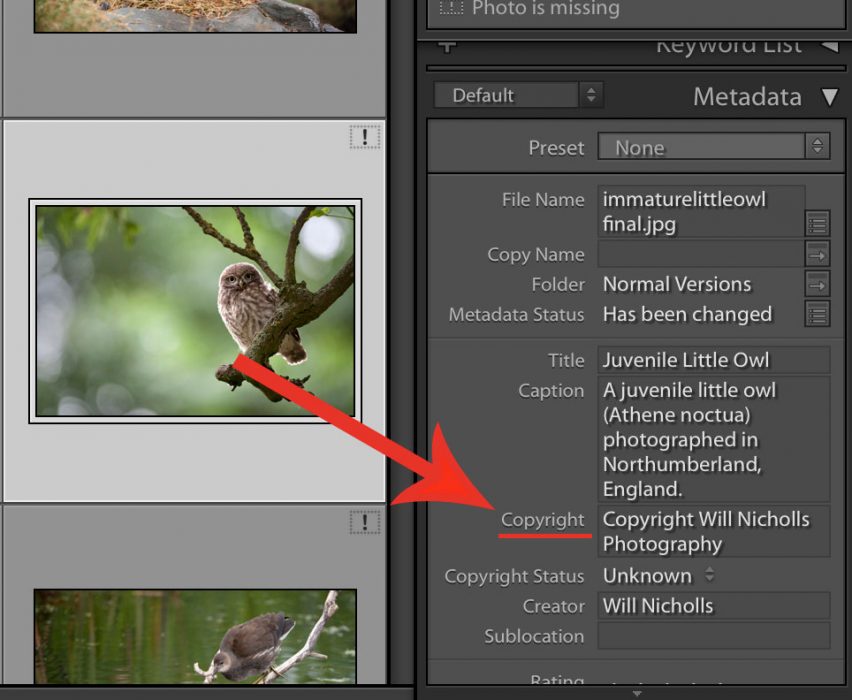Select the Copyright Will Nicholls Photography field

pos(713,531)
